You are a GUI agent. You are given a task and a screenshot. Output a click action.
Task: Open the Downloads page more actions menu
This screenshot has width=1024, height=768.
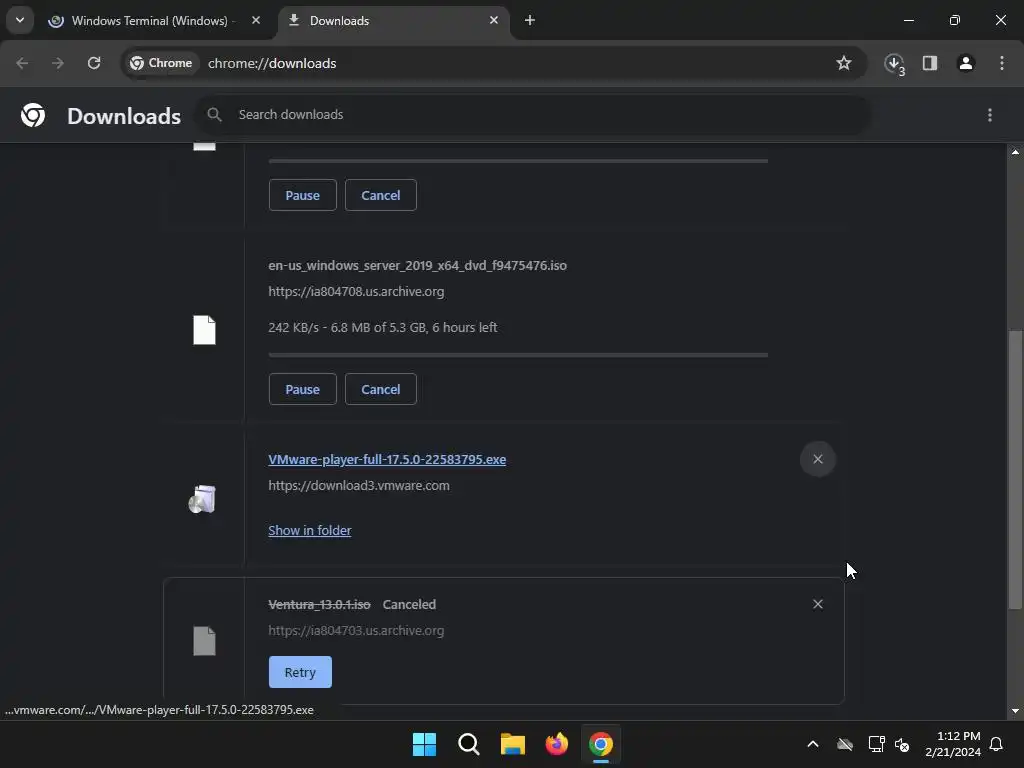click(990, 115)
